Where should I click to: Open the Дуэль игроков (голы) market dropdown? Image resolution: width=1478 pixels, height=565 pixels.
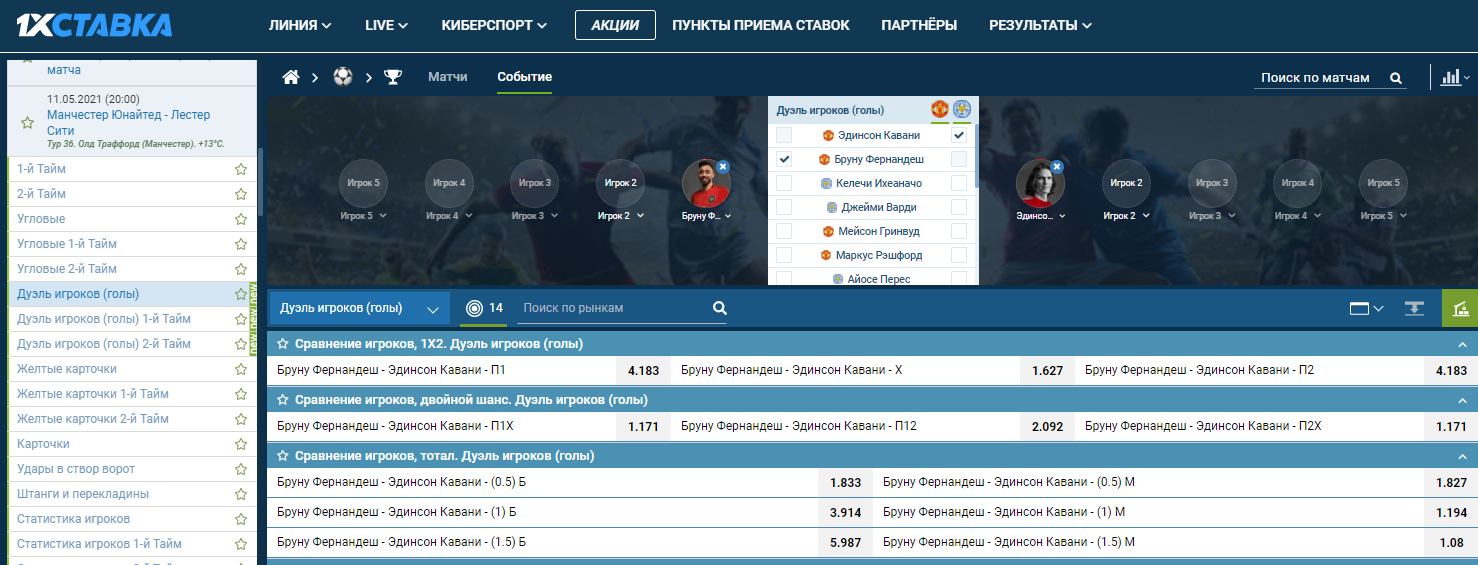(359, 308)
